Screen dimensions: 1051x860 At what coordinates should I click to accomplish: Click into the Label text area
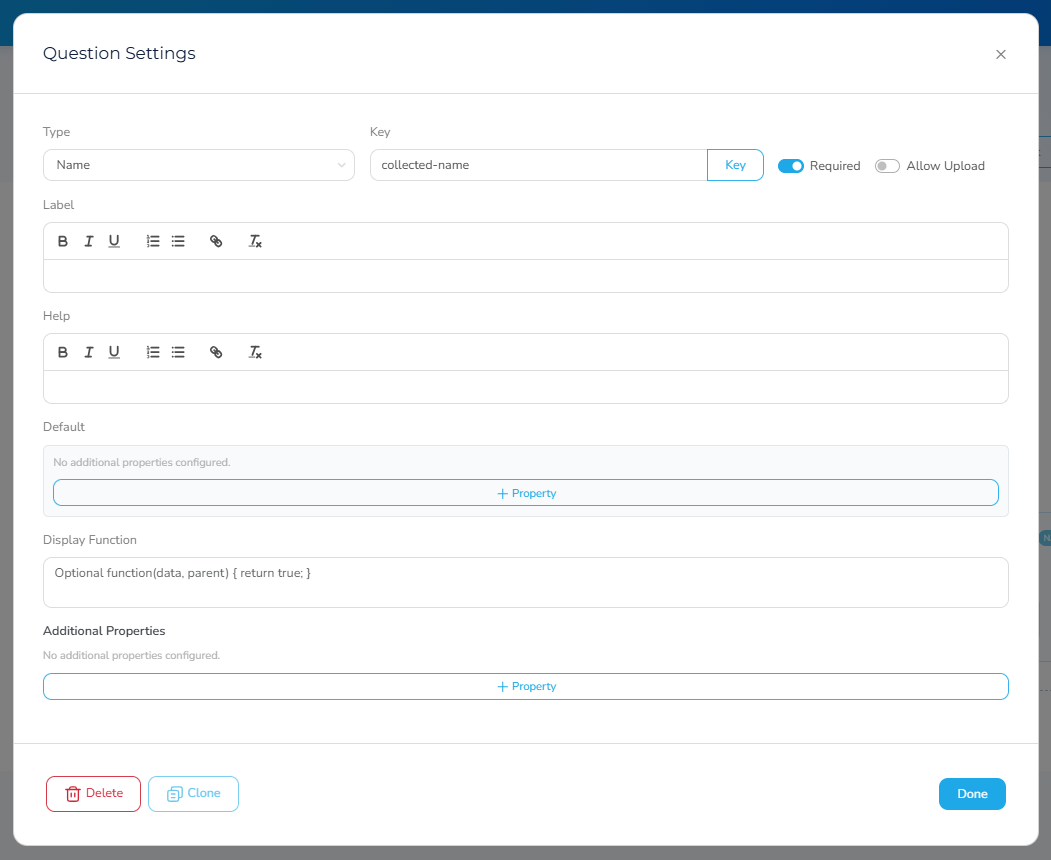pyautogui.click(x=526, y=276)
